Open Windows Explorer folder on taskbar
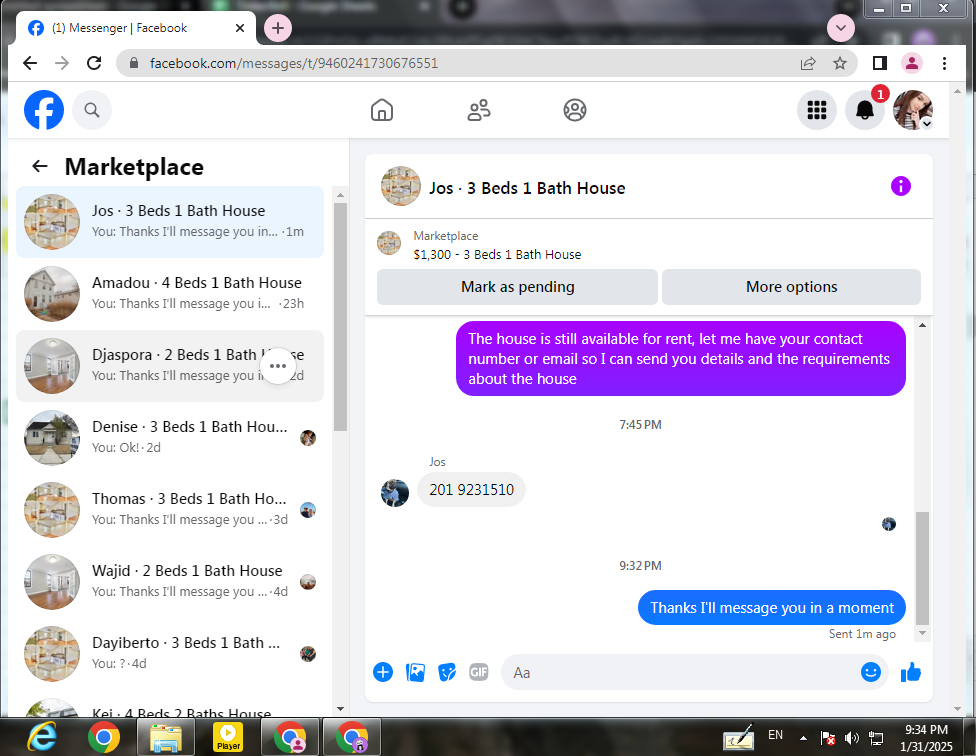This screenshot has width=976, height=756. click(166, 737)
